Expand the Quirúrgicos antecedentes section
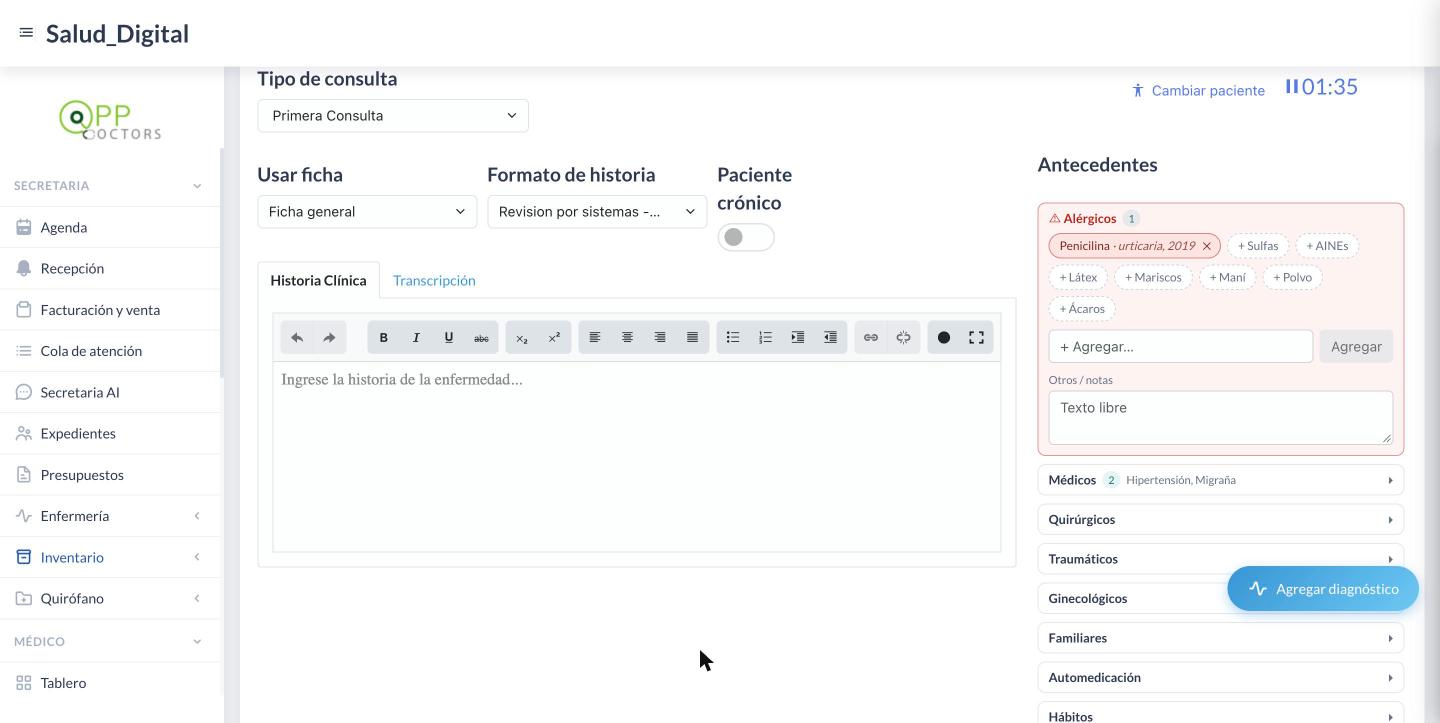The image size is (1440, 723). pyautogui.click(x=1221, y=520)
